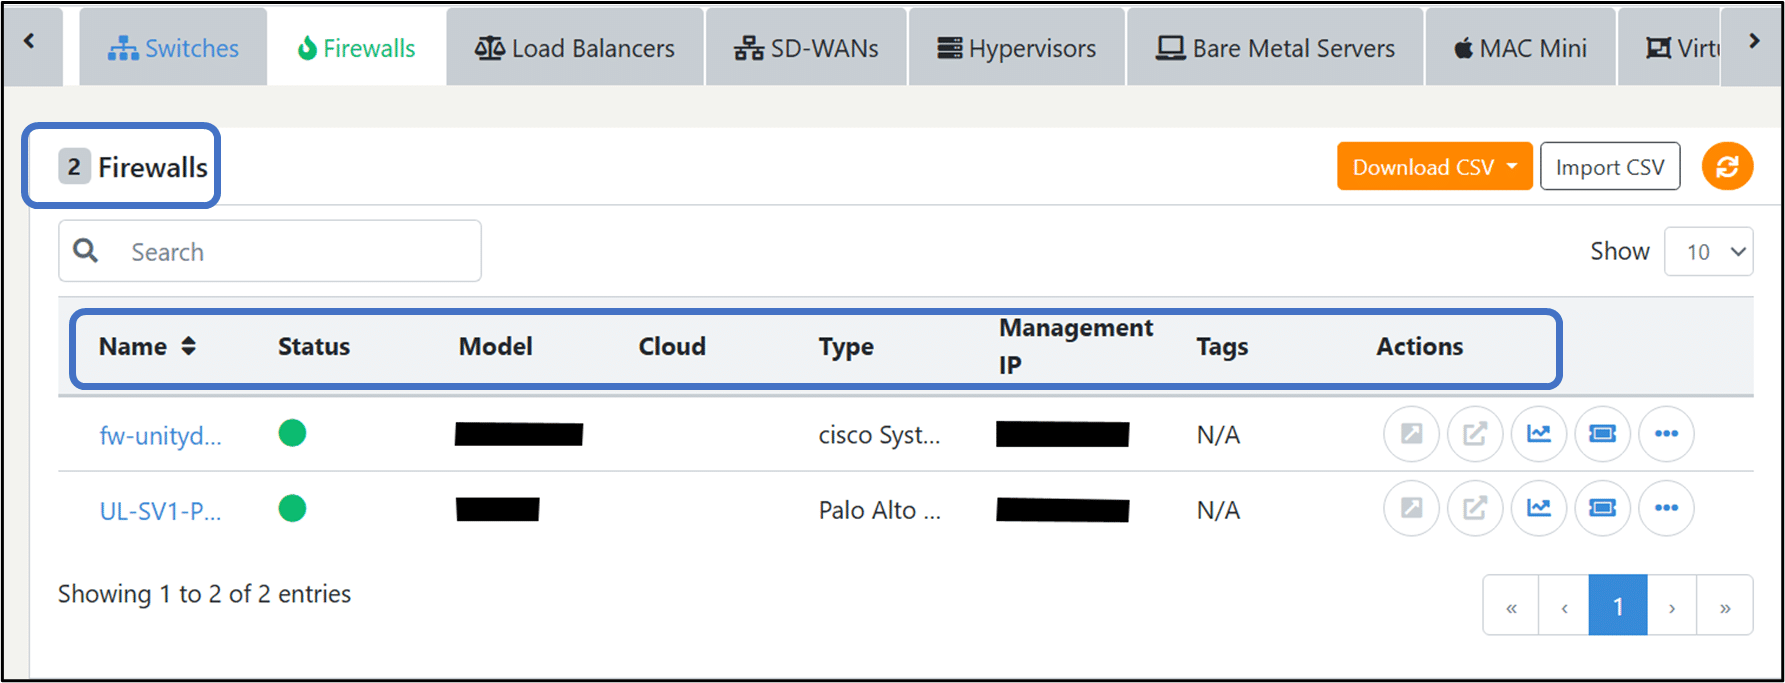The image size is (1785, 683).
Task: Select the MAC Mini tab
Action: (1520, 48)
